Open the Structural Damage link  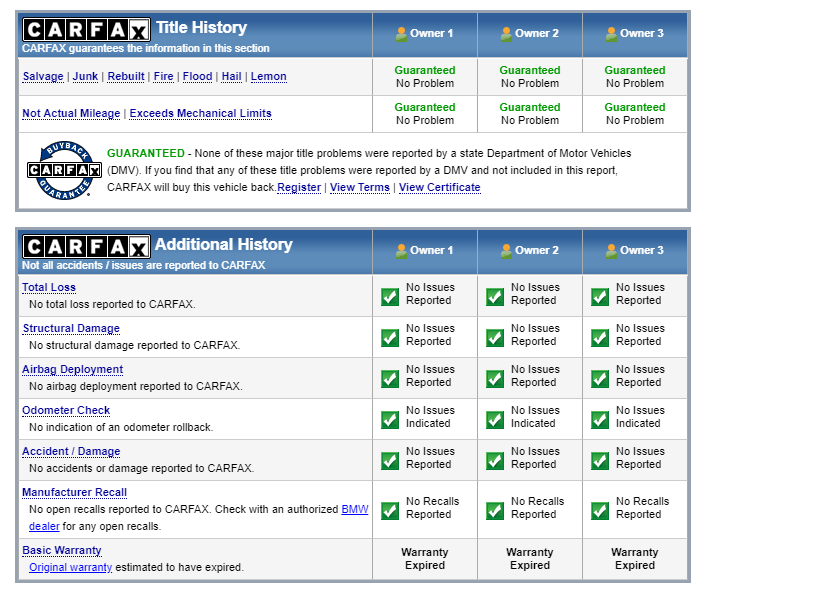(71, 328)
